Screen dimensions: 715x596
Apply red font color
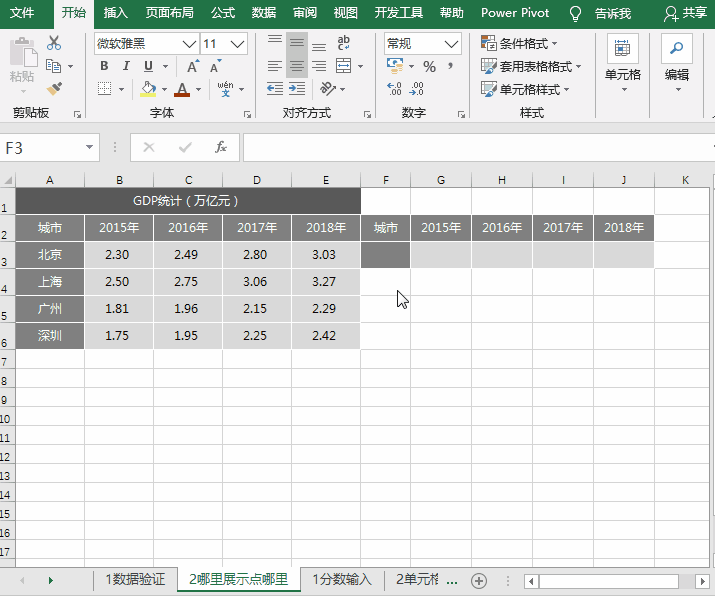(x=182, y=89)
